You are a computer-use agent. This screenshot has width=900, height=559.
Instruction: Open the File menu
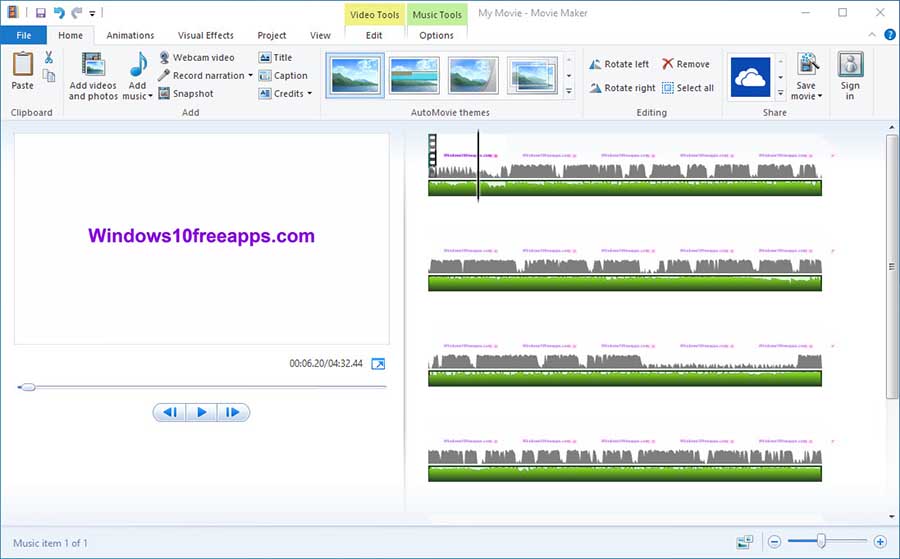point(24,35)
